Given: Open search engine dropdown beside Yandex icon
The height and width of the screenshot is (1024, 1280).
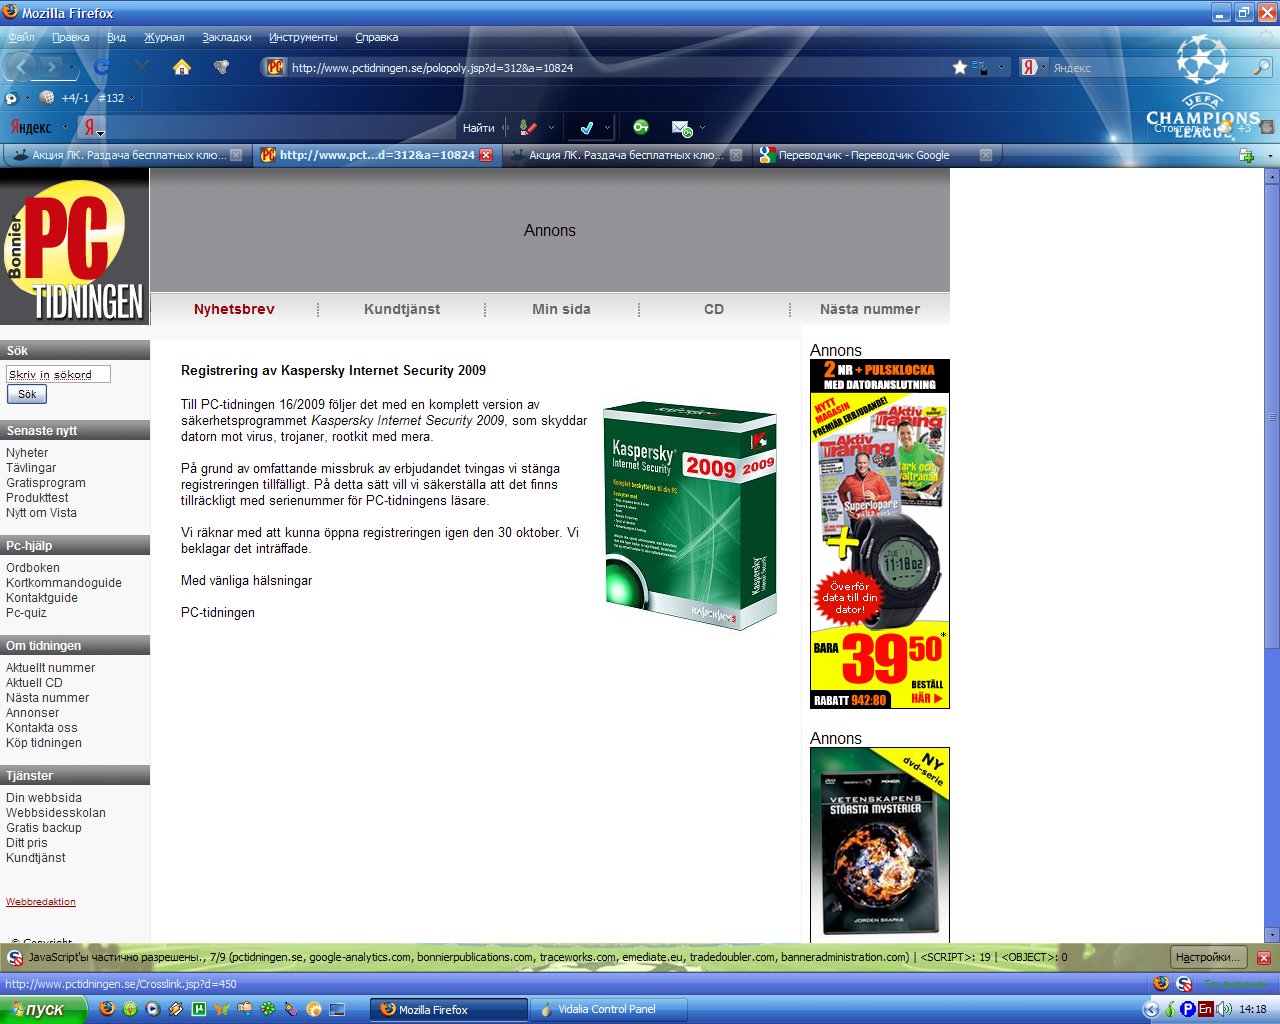Looking at the screenshot, I should 1044,68.
